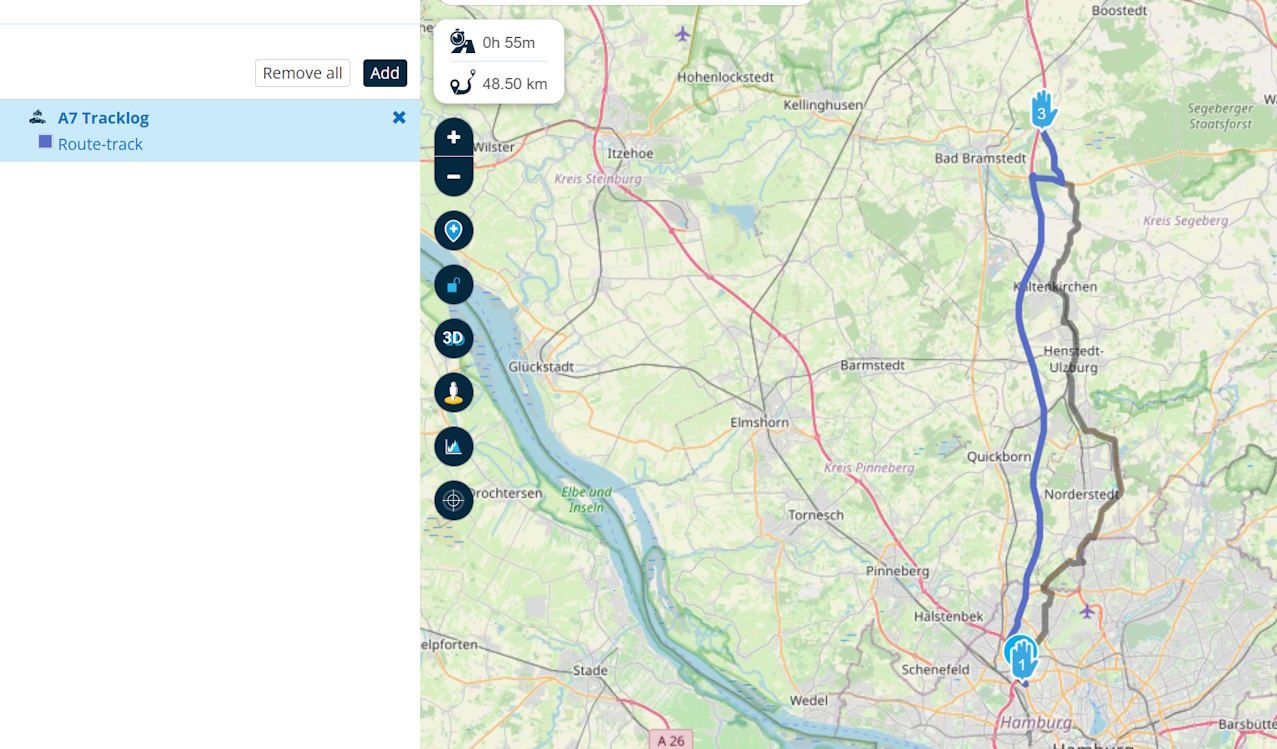Click waypoint marker 1 near Hamburg
The image size is (1277, 749).
[1021, 656]
